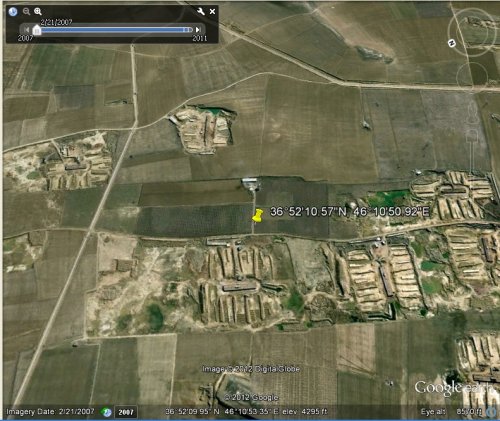Viewport: 500px width, 421px height.
Task: Click the 2007 historical imagery button
Action: click(126, 412)
